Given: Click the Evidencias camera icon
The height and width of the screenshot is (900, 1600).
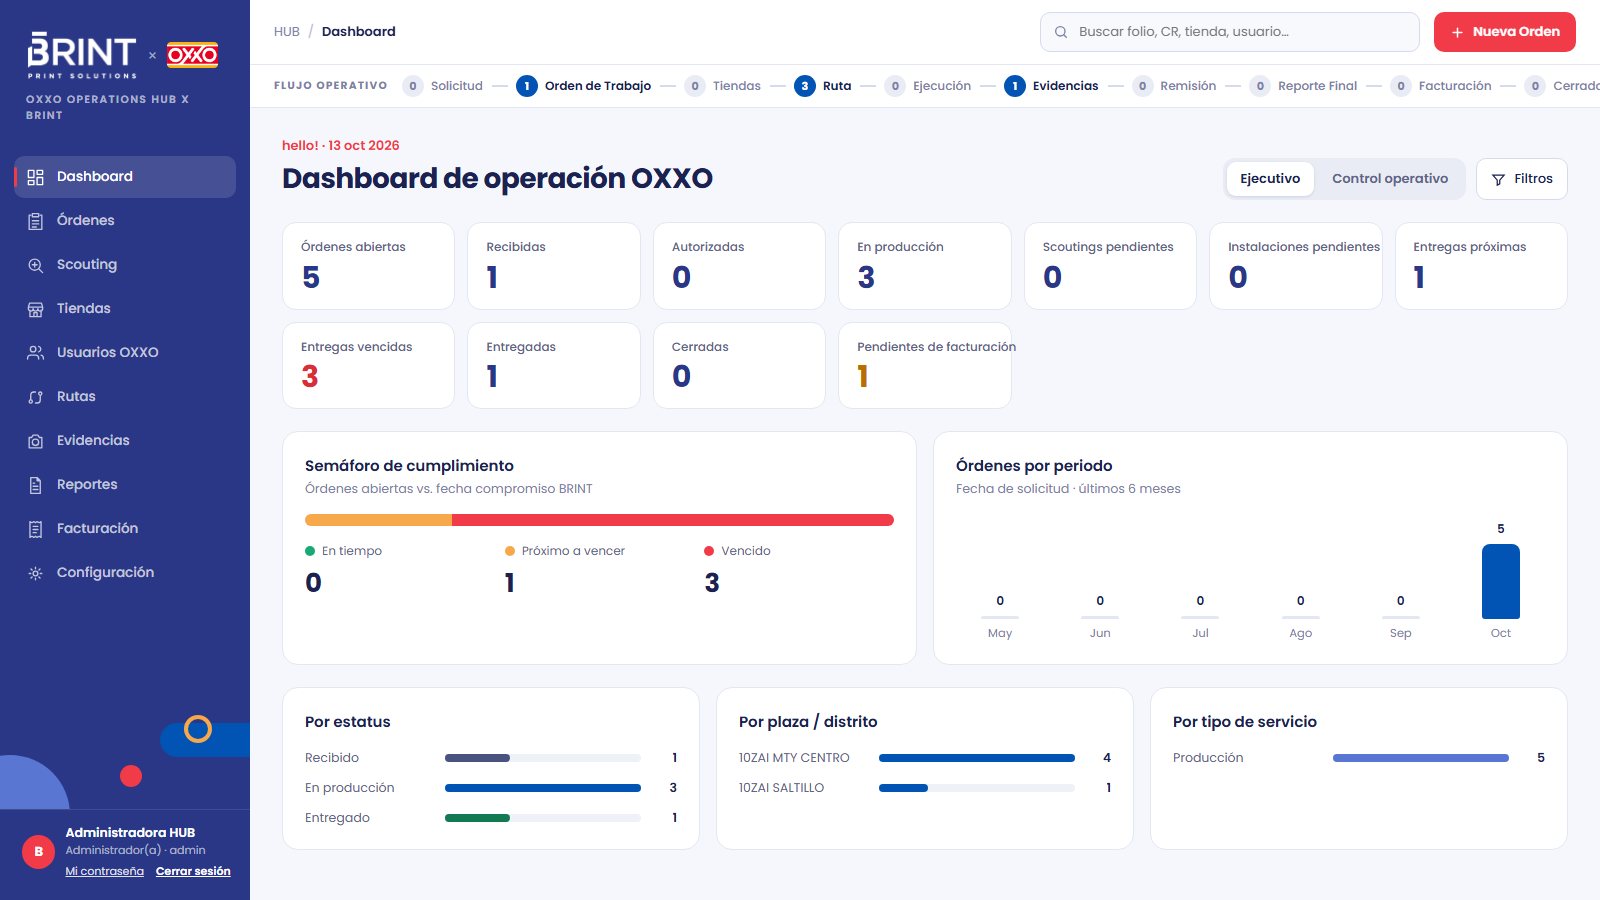Looking at the screenshot, I should (35, 441).
